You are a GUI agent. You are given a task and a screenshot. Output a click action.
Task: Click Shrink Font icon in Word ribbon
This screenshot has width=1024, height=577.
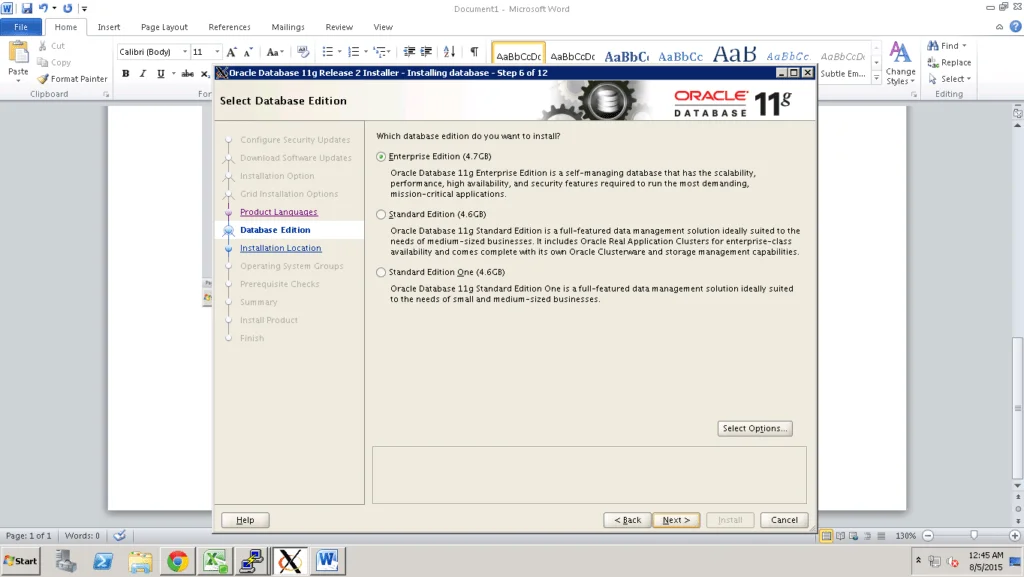point(248,52)
